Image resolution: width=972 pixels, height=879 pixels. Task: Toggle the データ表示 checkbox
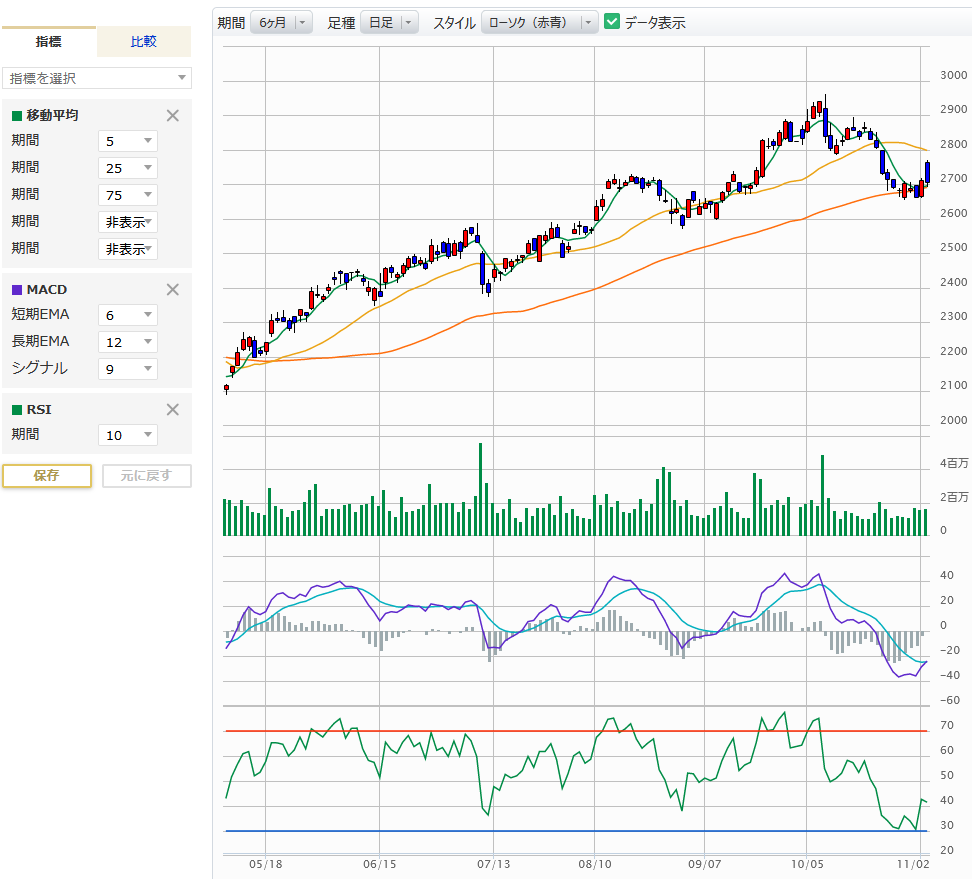[613, 21]
